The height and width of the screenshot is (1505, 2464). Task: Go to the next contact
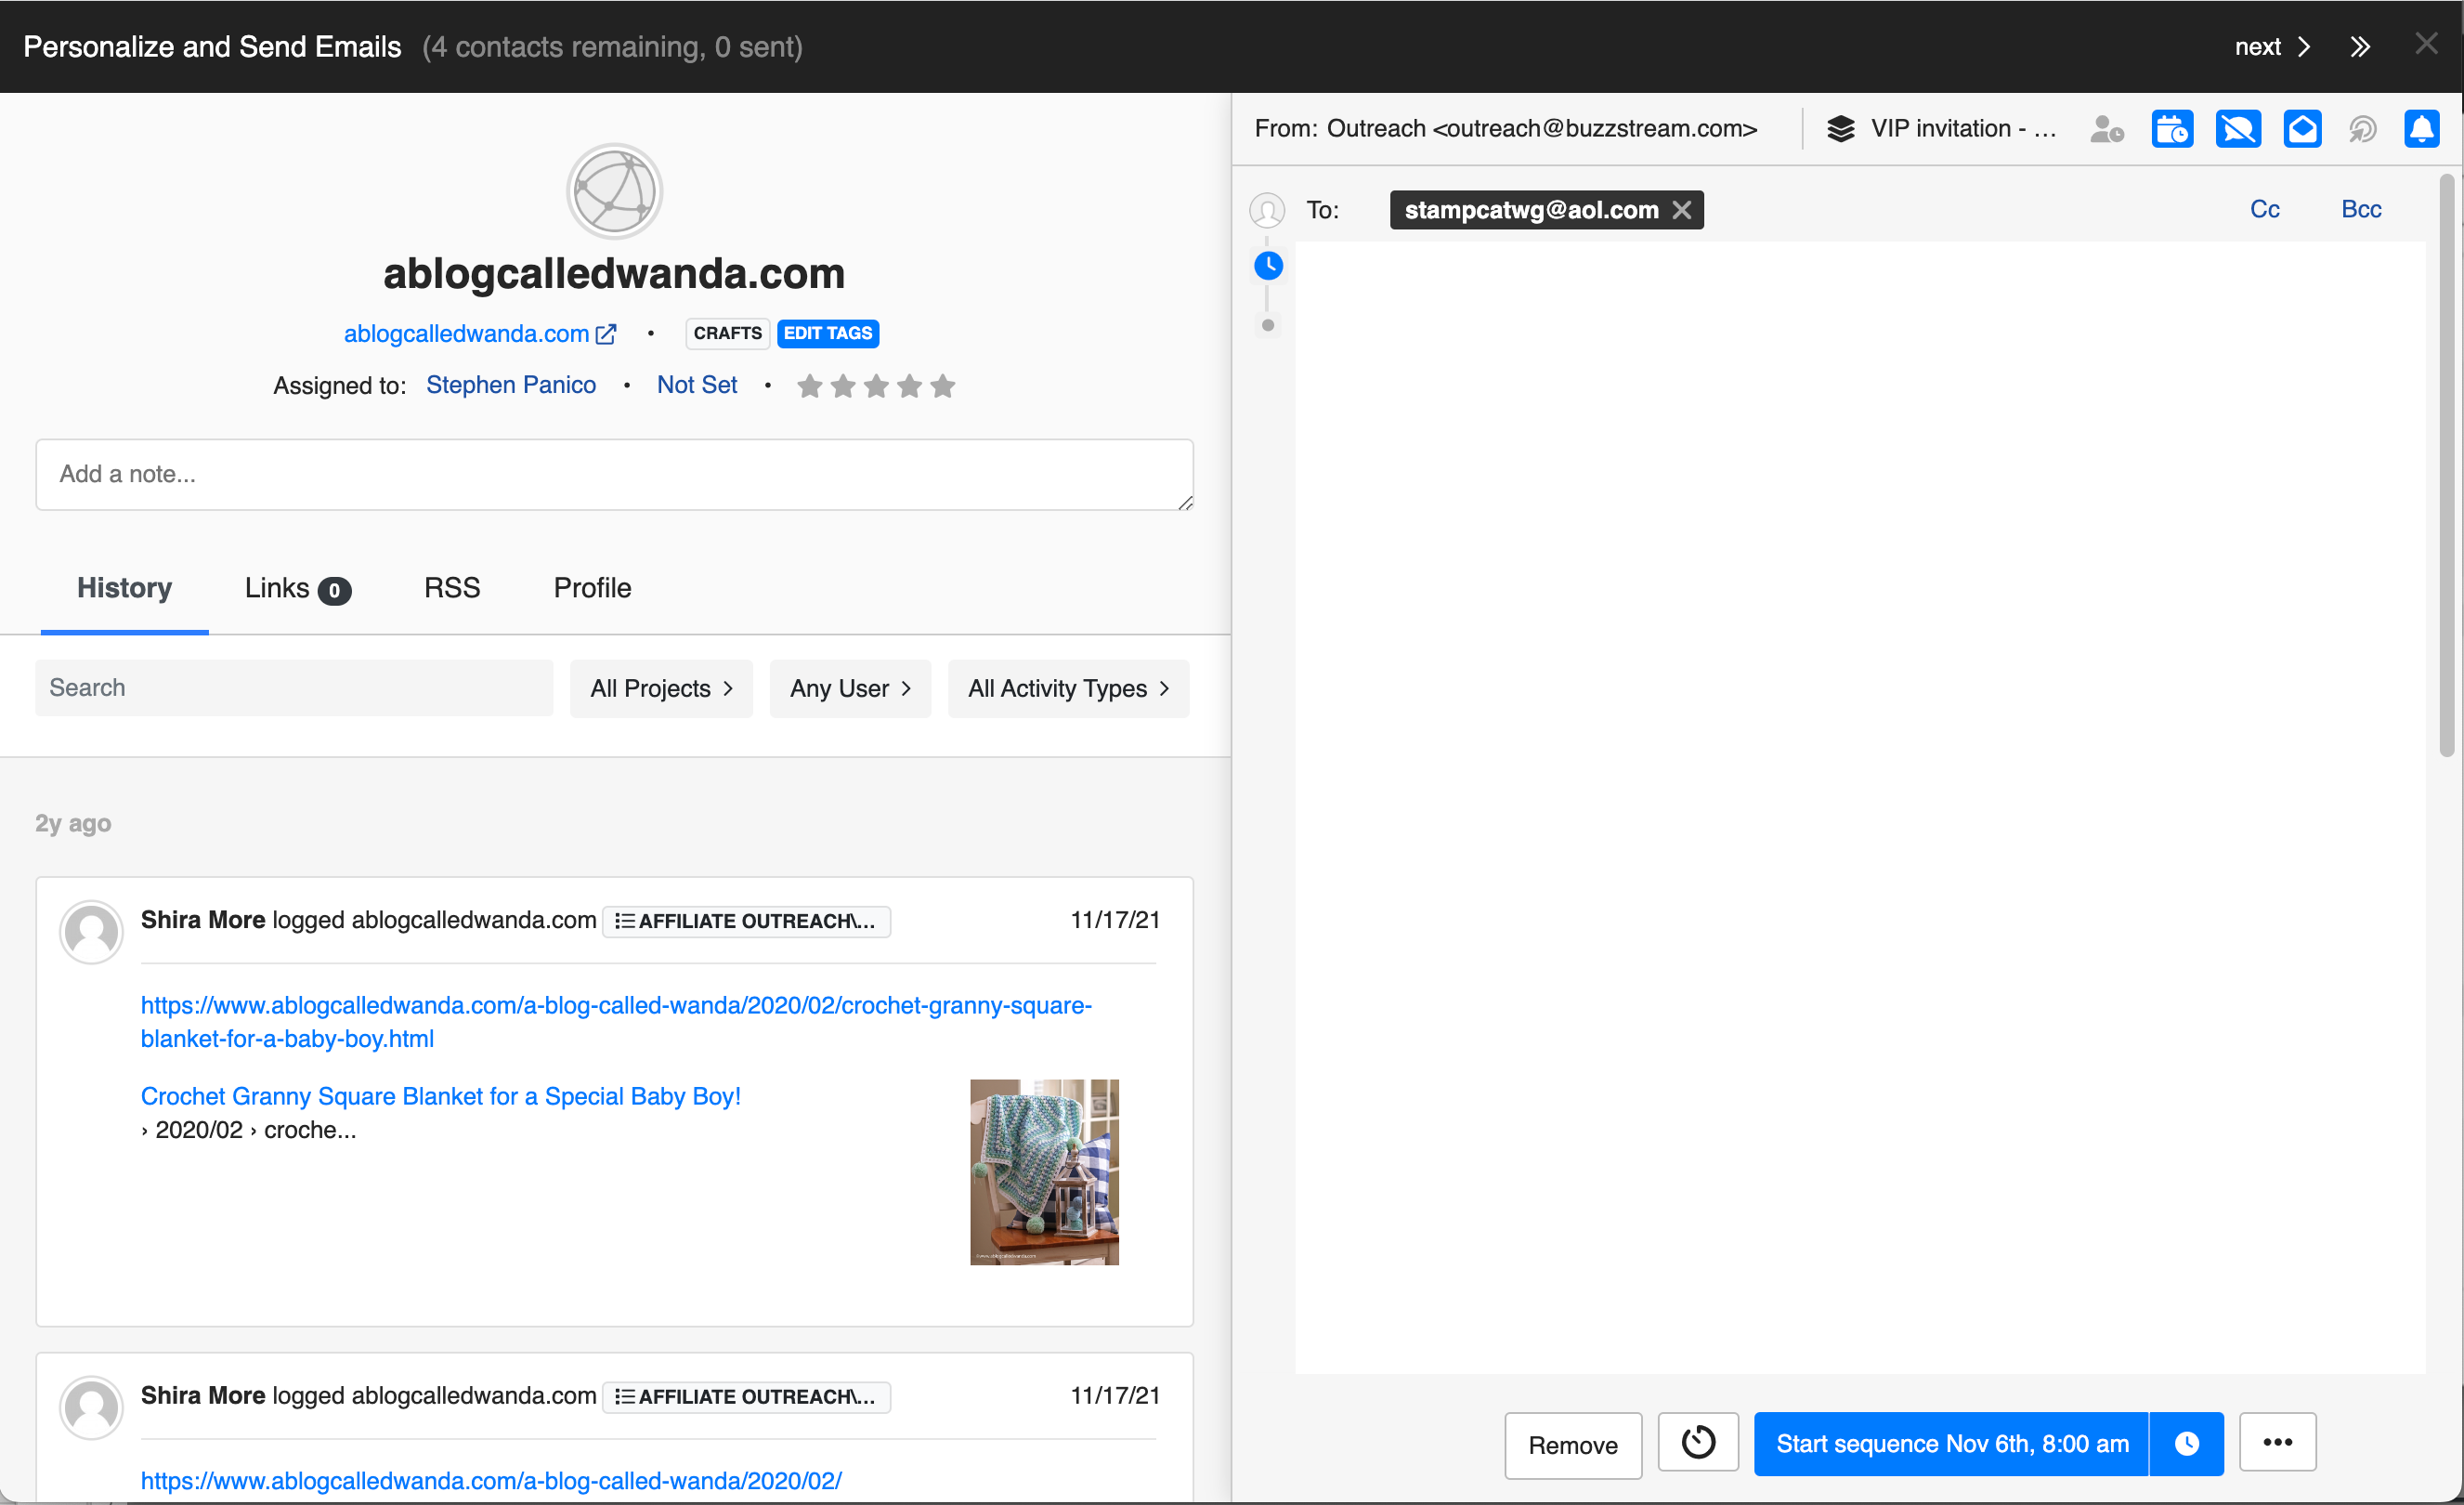tap(2272, 47)
